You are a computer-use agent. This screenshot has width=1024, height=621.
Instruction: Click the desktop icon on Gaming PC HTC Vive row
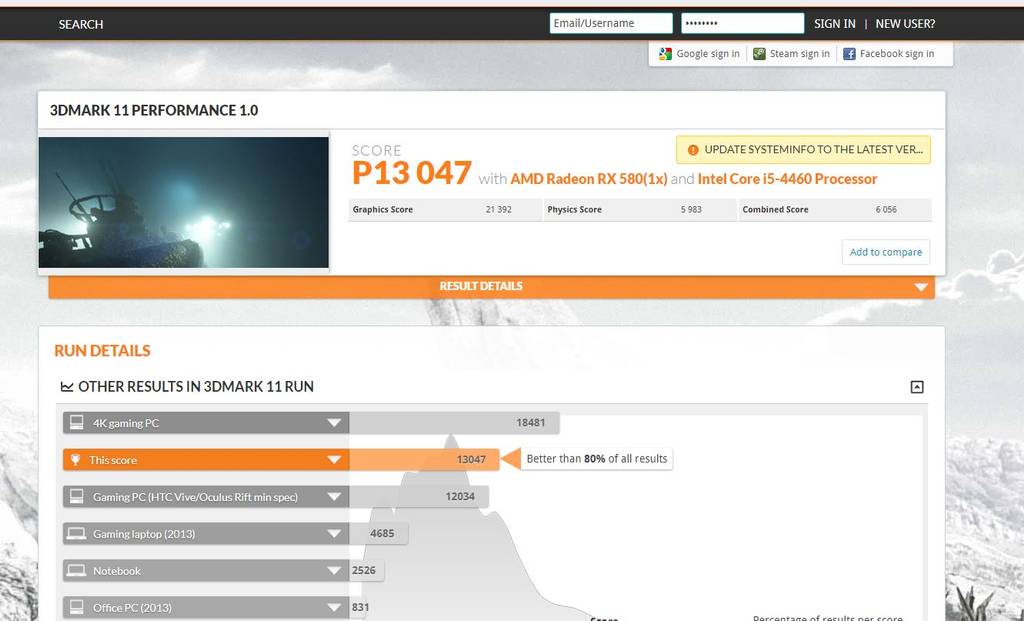point(76,496)
